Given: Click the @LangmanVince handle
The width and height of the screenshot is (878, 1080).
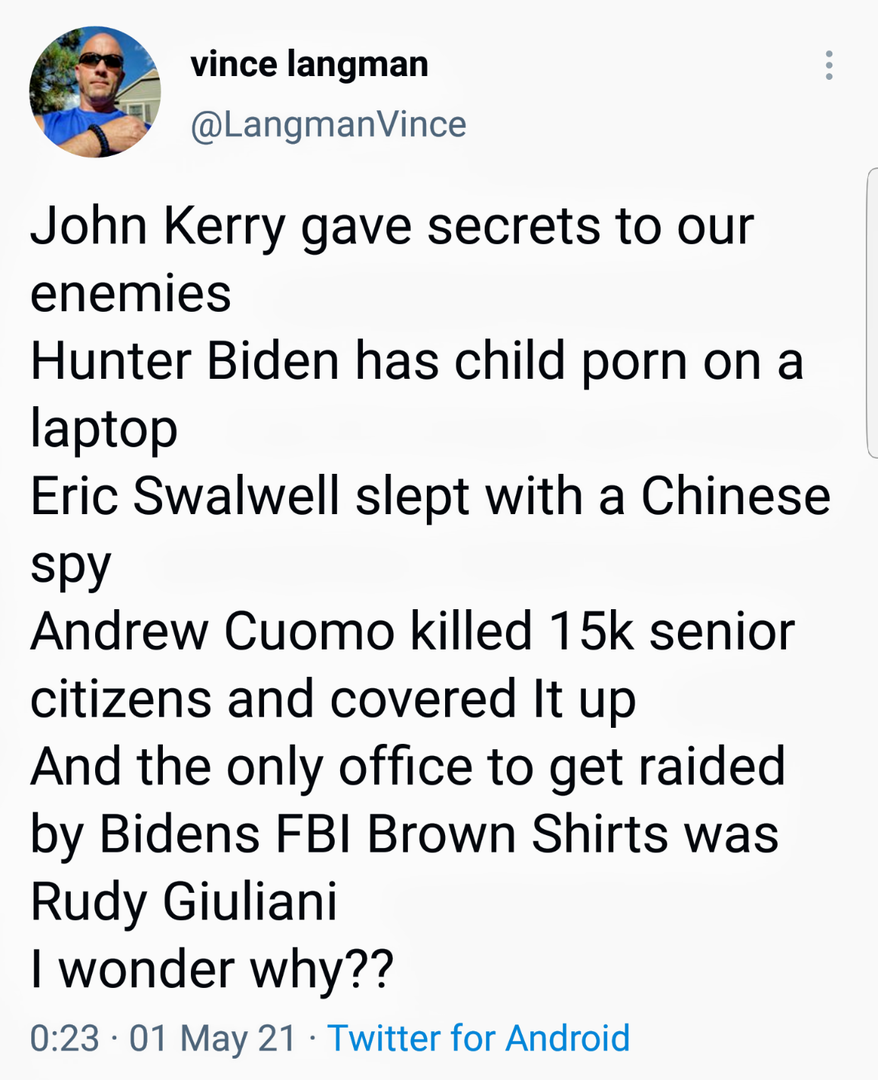Looking at the screenshot, I should point(328,124).
